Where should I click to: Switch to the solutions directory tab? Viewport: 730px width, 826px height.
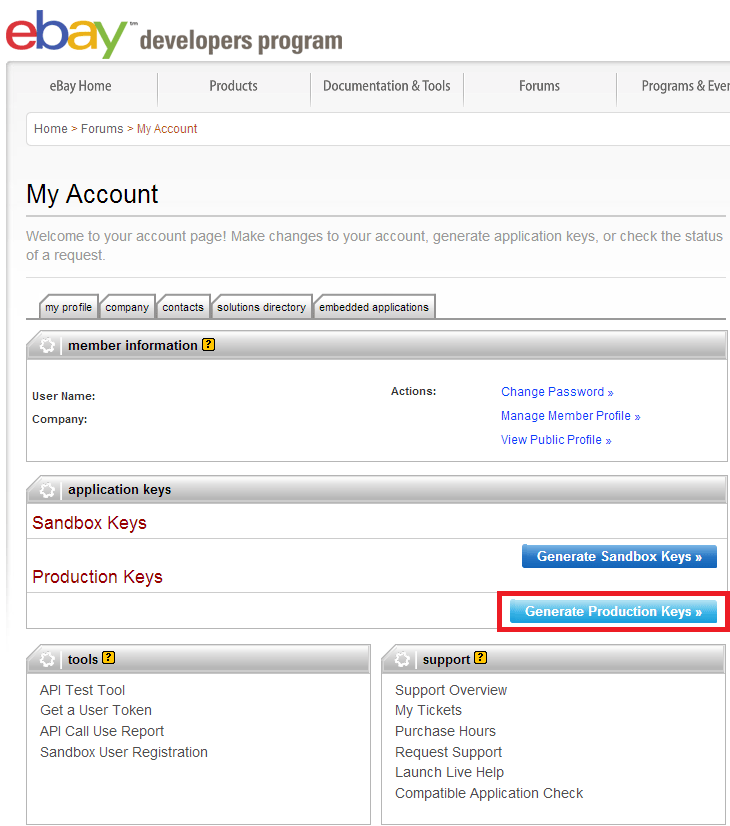261,307
